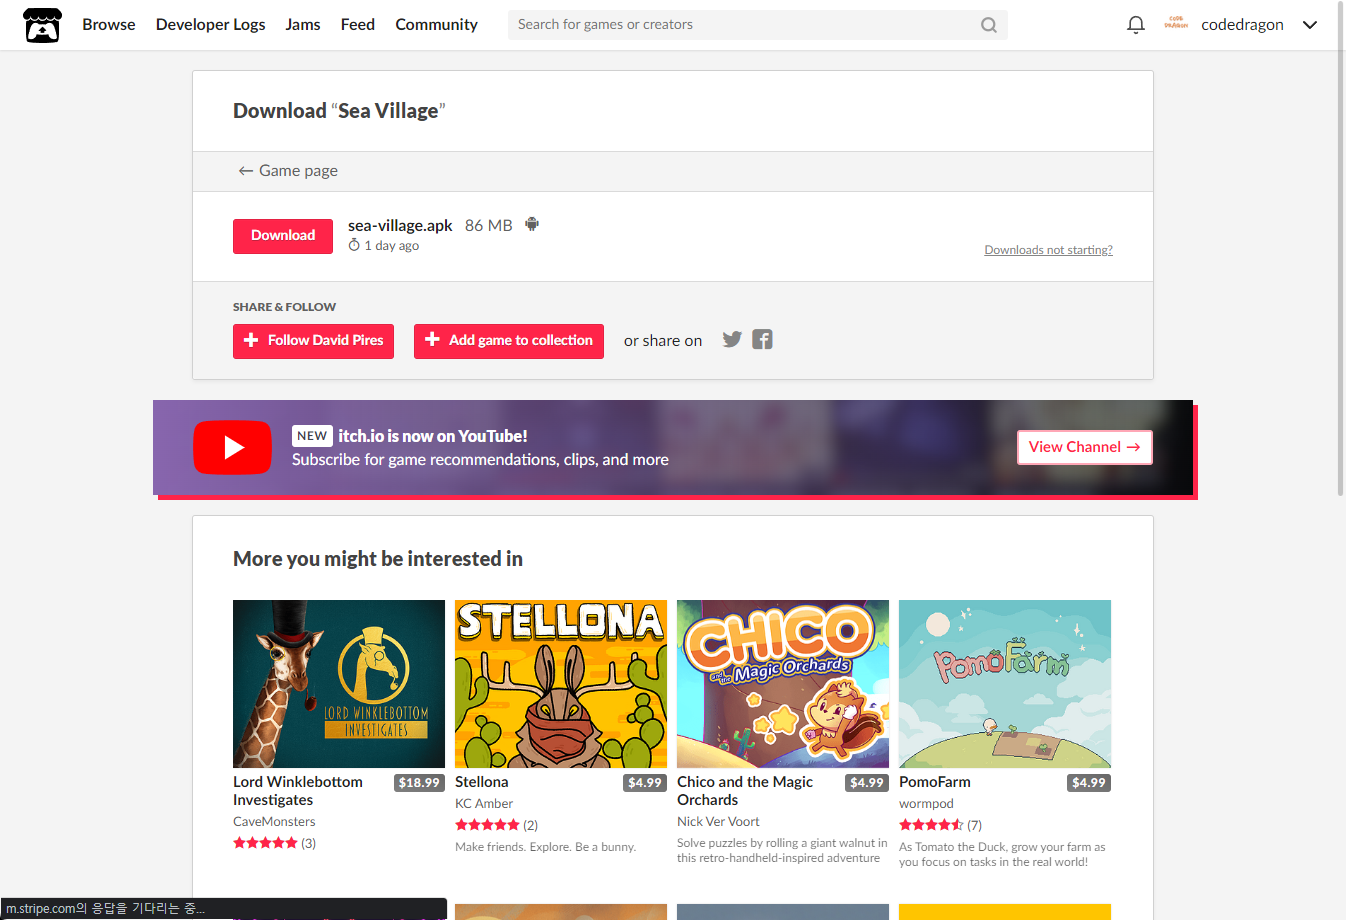Click Stellona's $4.99 price tag
The image size is (1346, 920).
645,783
